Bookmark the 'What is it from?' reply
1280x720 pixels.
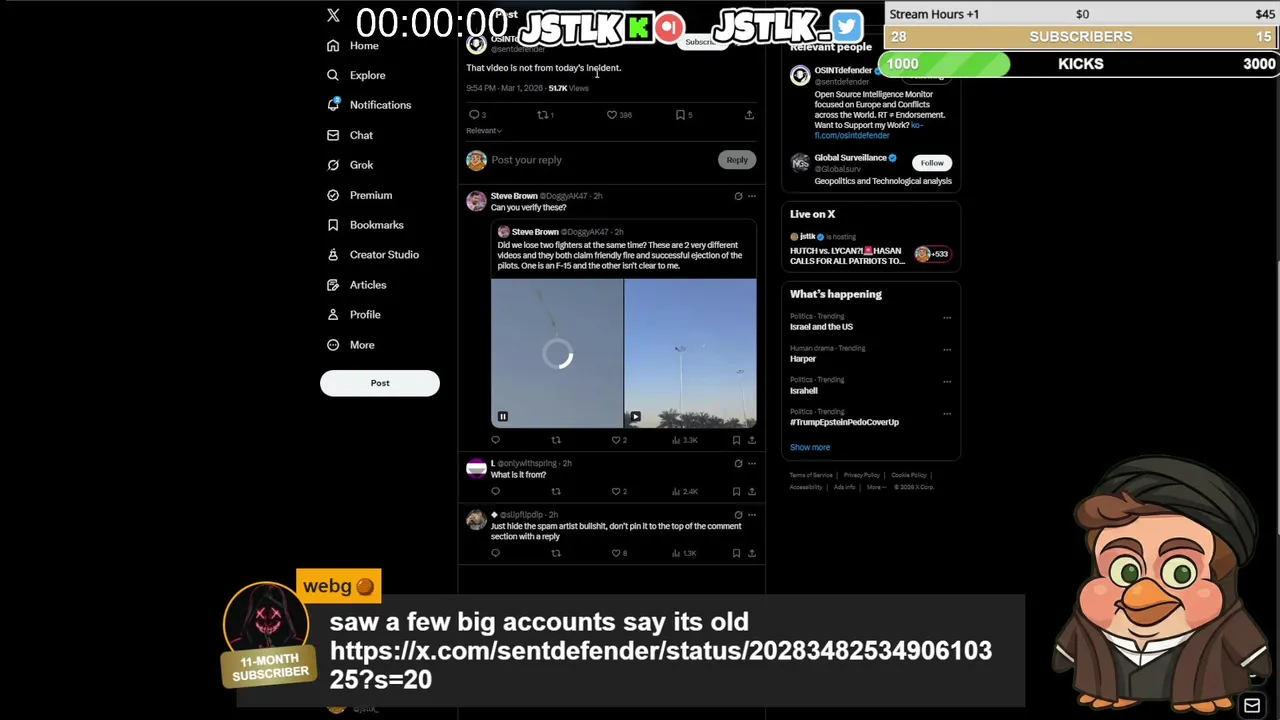tap(736, 492)
